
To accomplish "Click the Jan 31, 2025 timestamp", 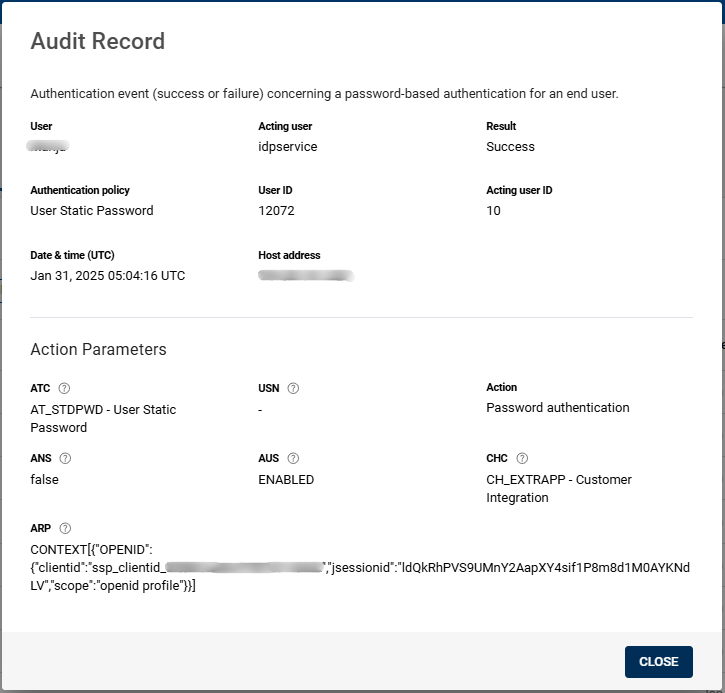I will [107, 276].
